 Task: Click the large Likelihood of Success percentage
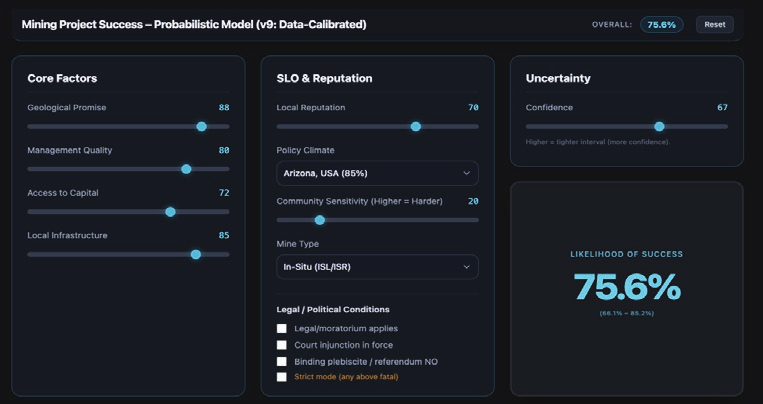tap(627, 287)
